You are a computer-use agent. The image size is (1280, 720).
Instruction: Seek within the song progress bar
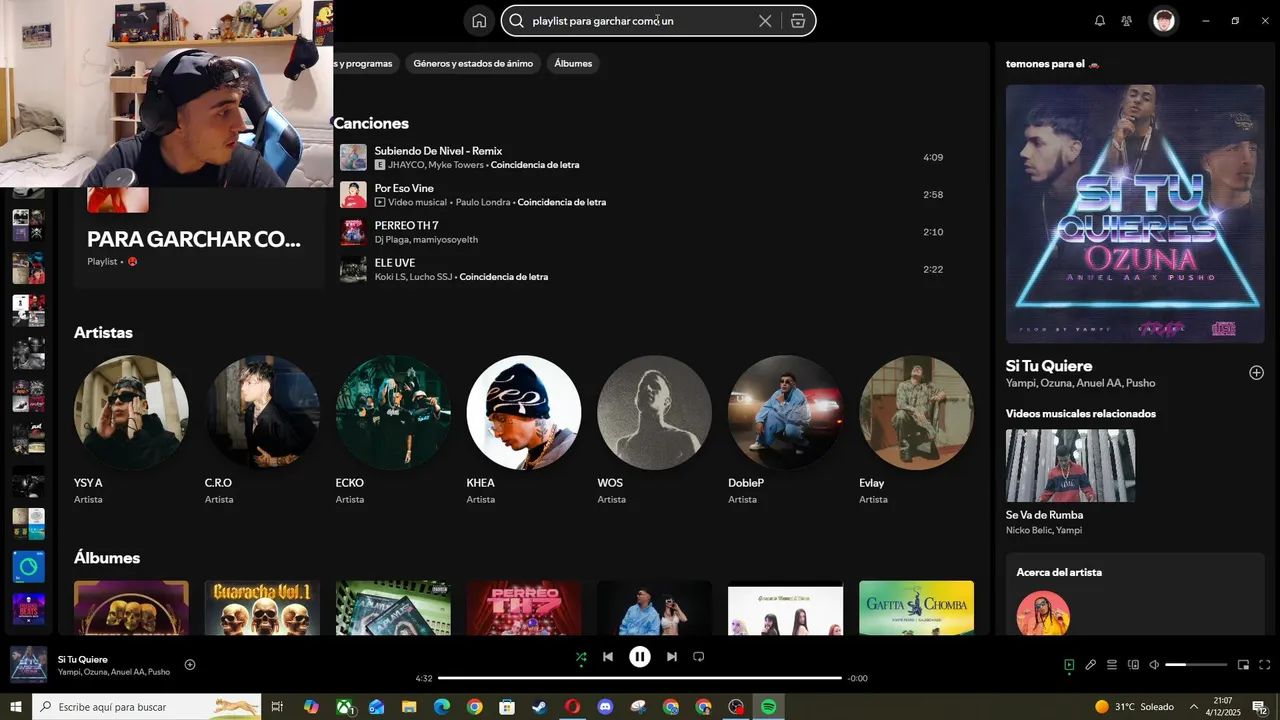(640, 678)
